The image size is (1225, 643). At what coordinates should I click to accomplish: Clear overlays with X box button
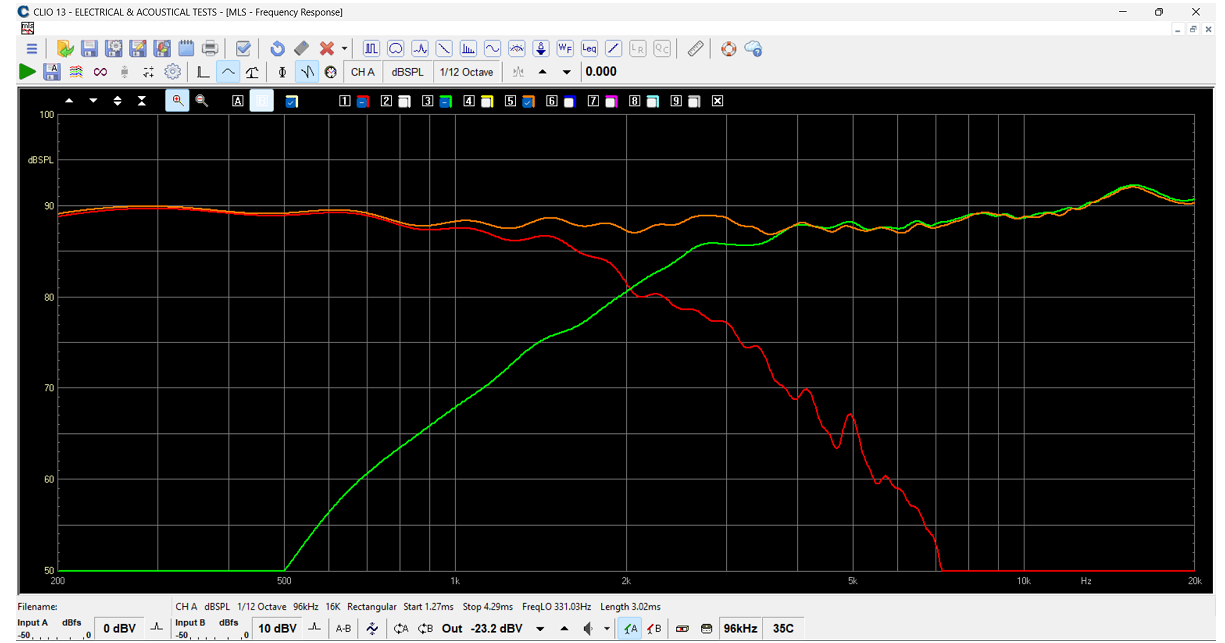tap(717, 101)
